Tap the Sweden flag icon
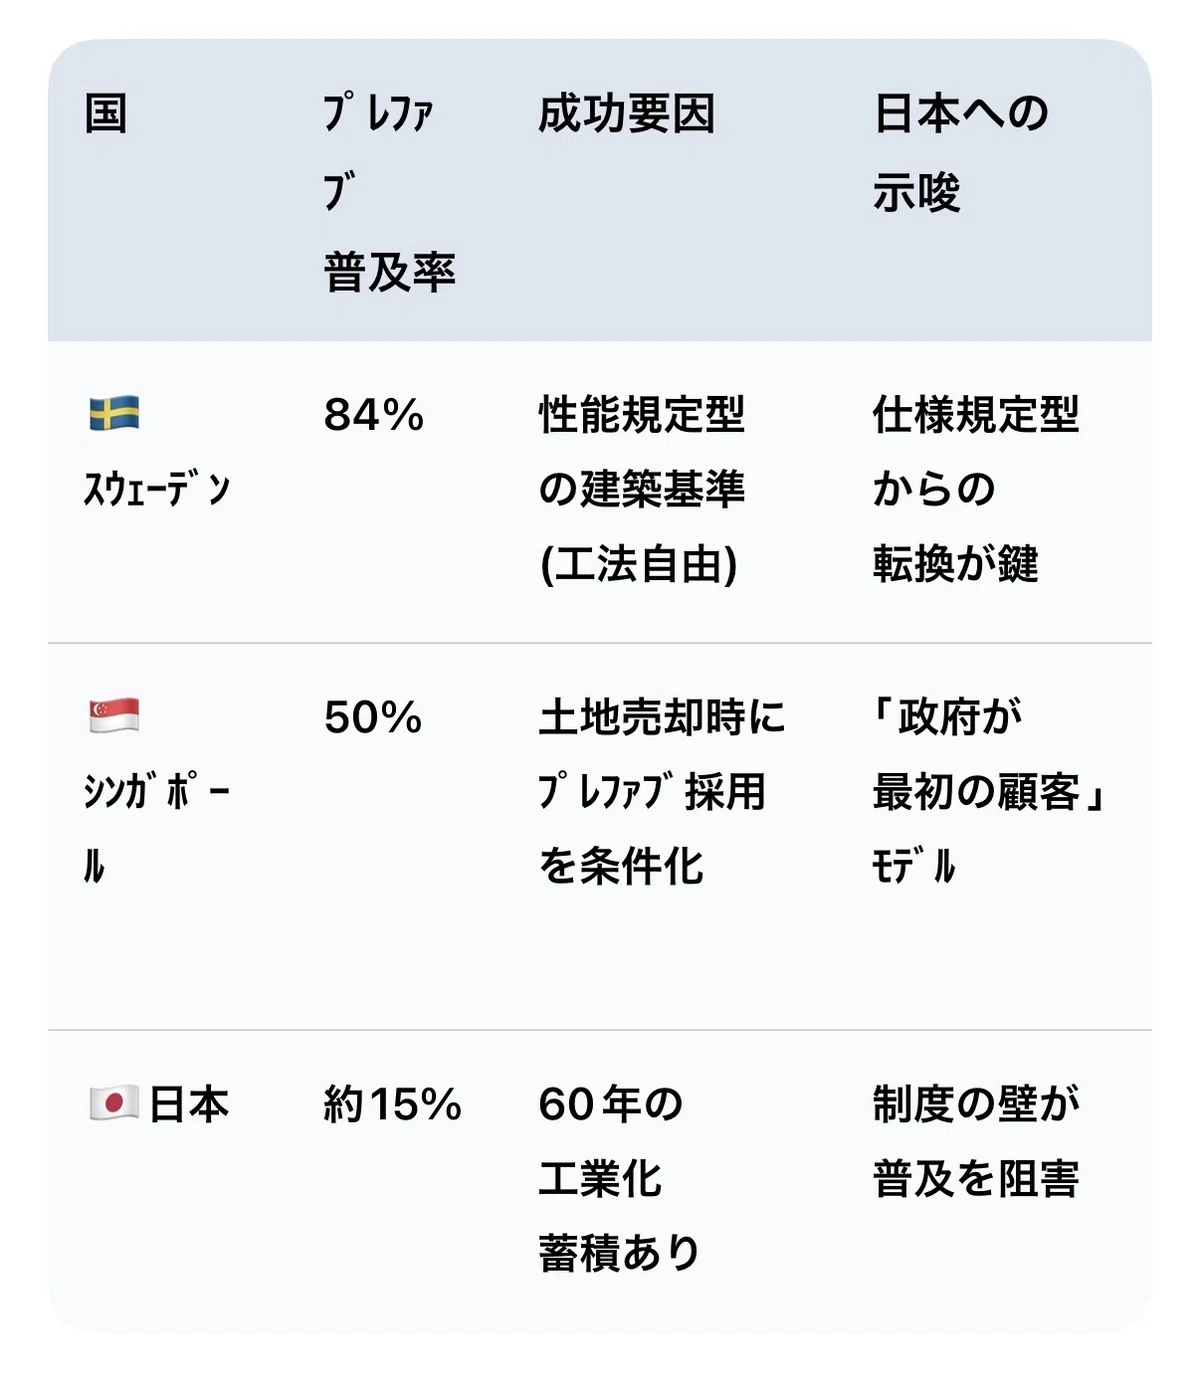This screenshot has height=1400, width=1200. 114,413
